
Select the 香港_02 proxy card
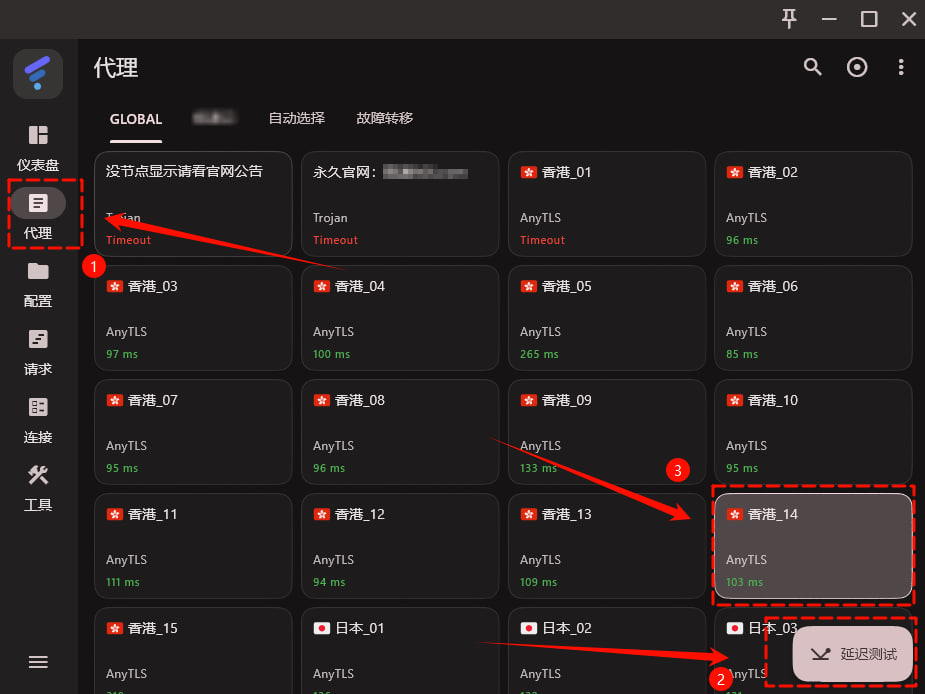tap(813, 204)
